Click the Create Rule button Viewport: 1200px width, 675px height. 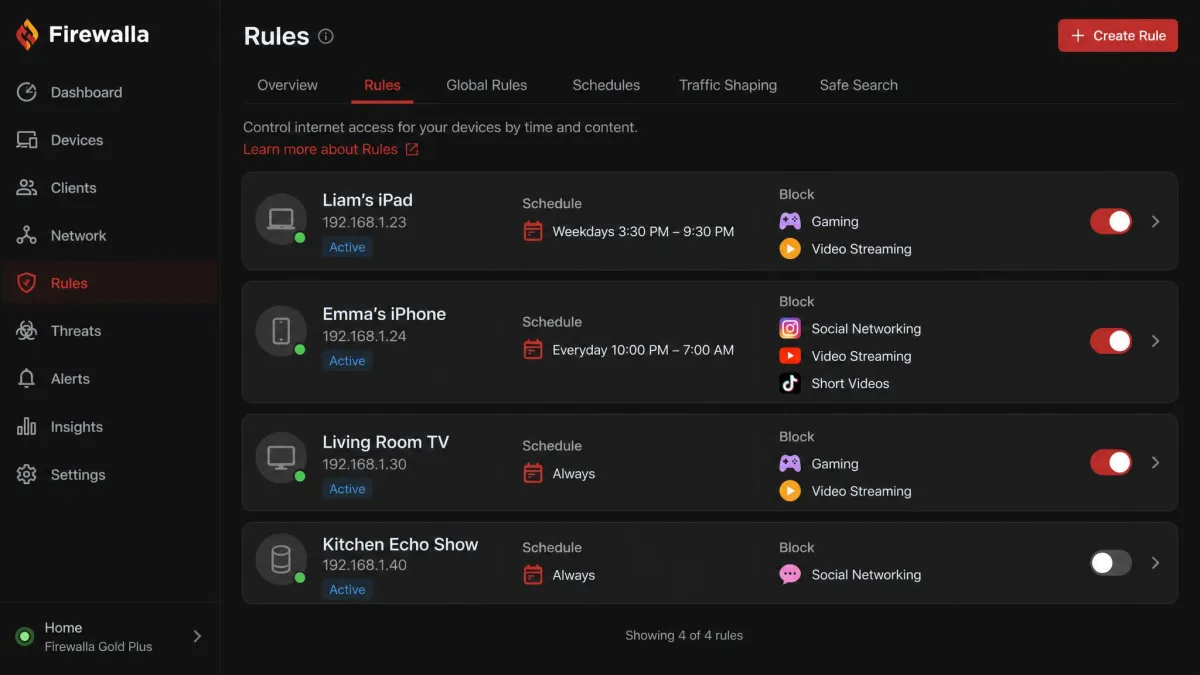click(1118, 35)
